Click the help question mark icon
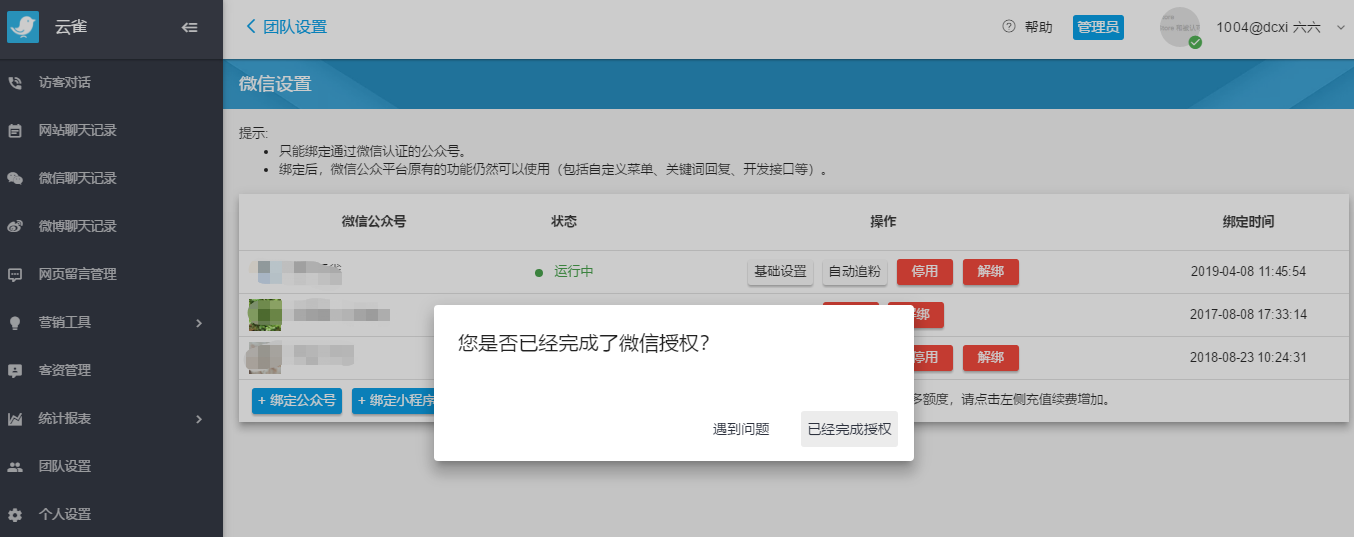This screenshot has height=537, width=1354. 1009,27
